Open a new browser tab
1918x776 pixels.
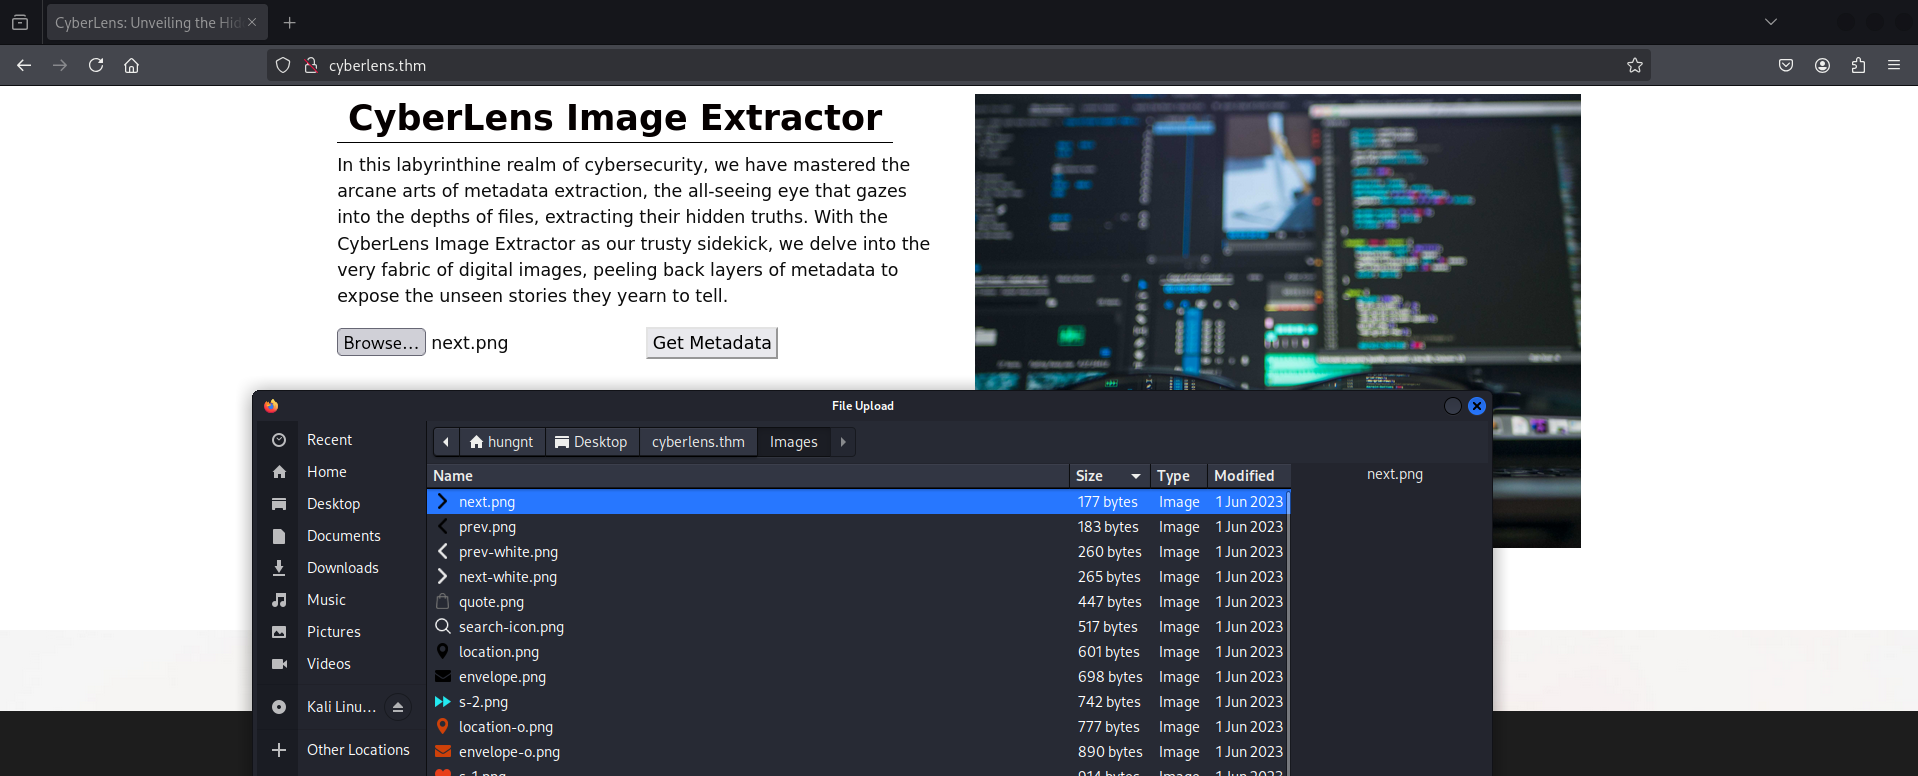[289, 22]
